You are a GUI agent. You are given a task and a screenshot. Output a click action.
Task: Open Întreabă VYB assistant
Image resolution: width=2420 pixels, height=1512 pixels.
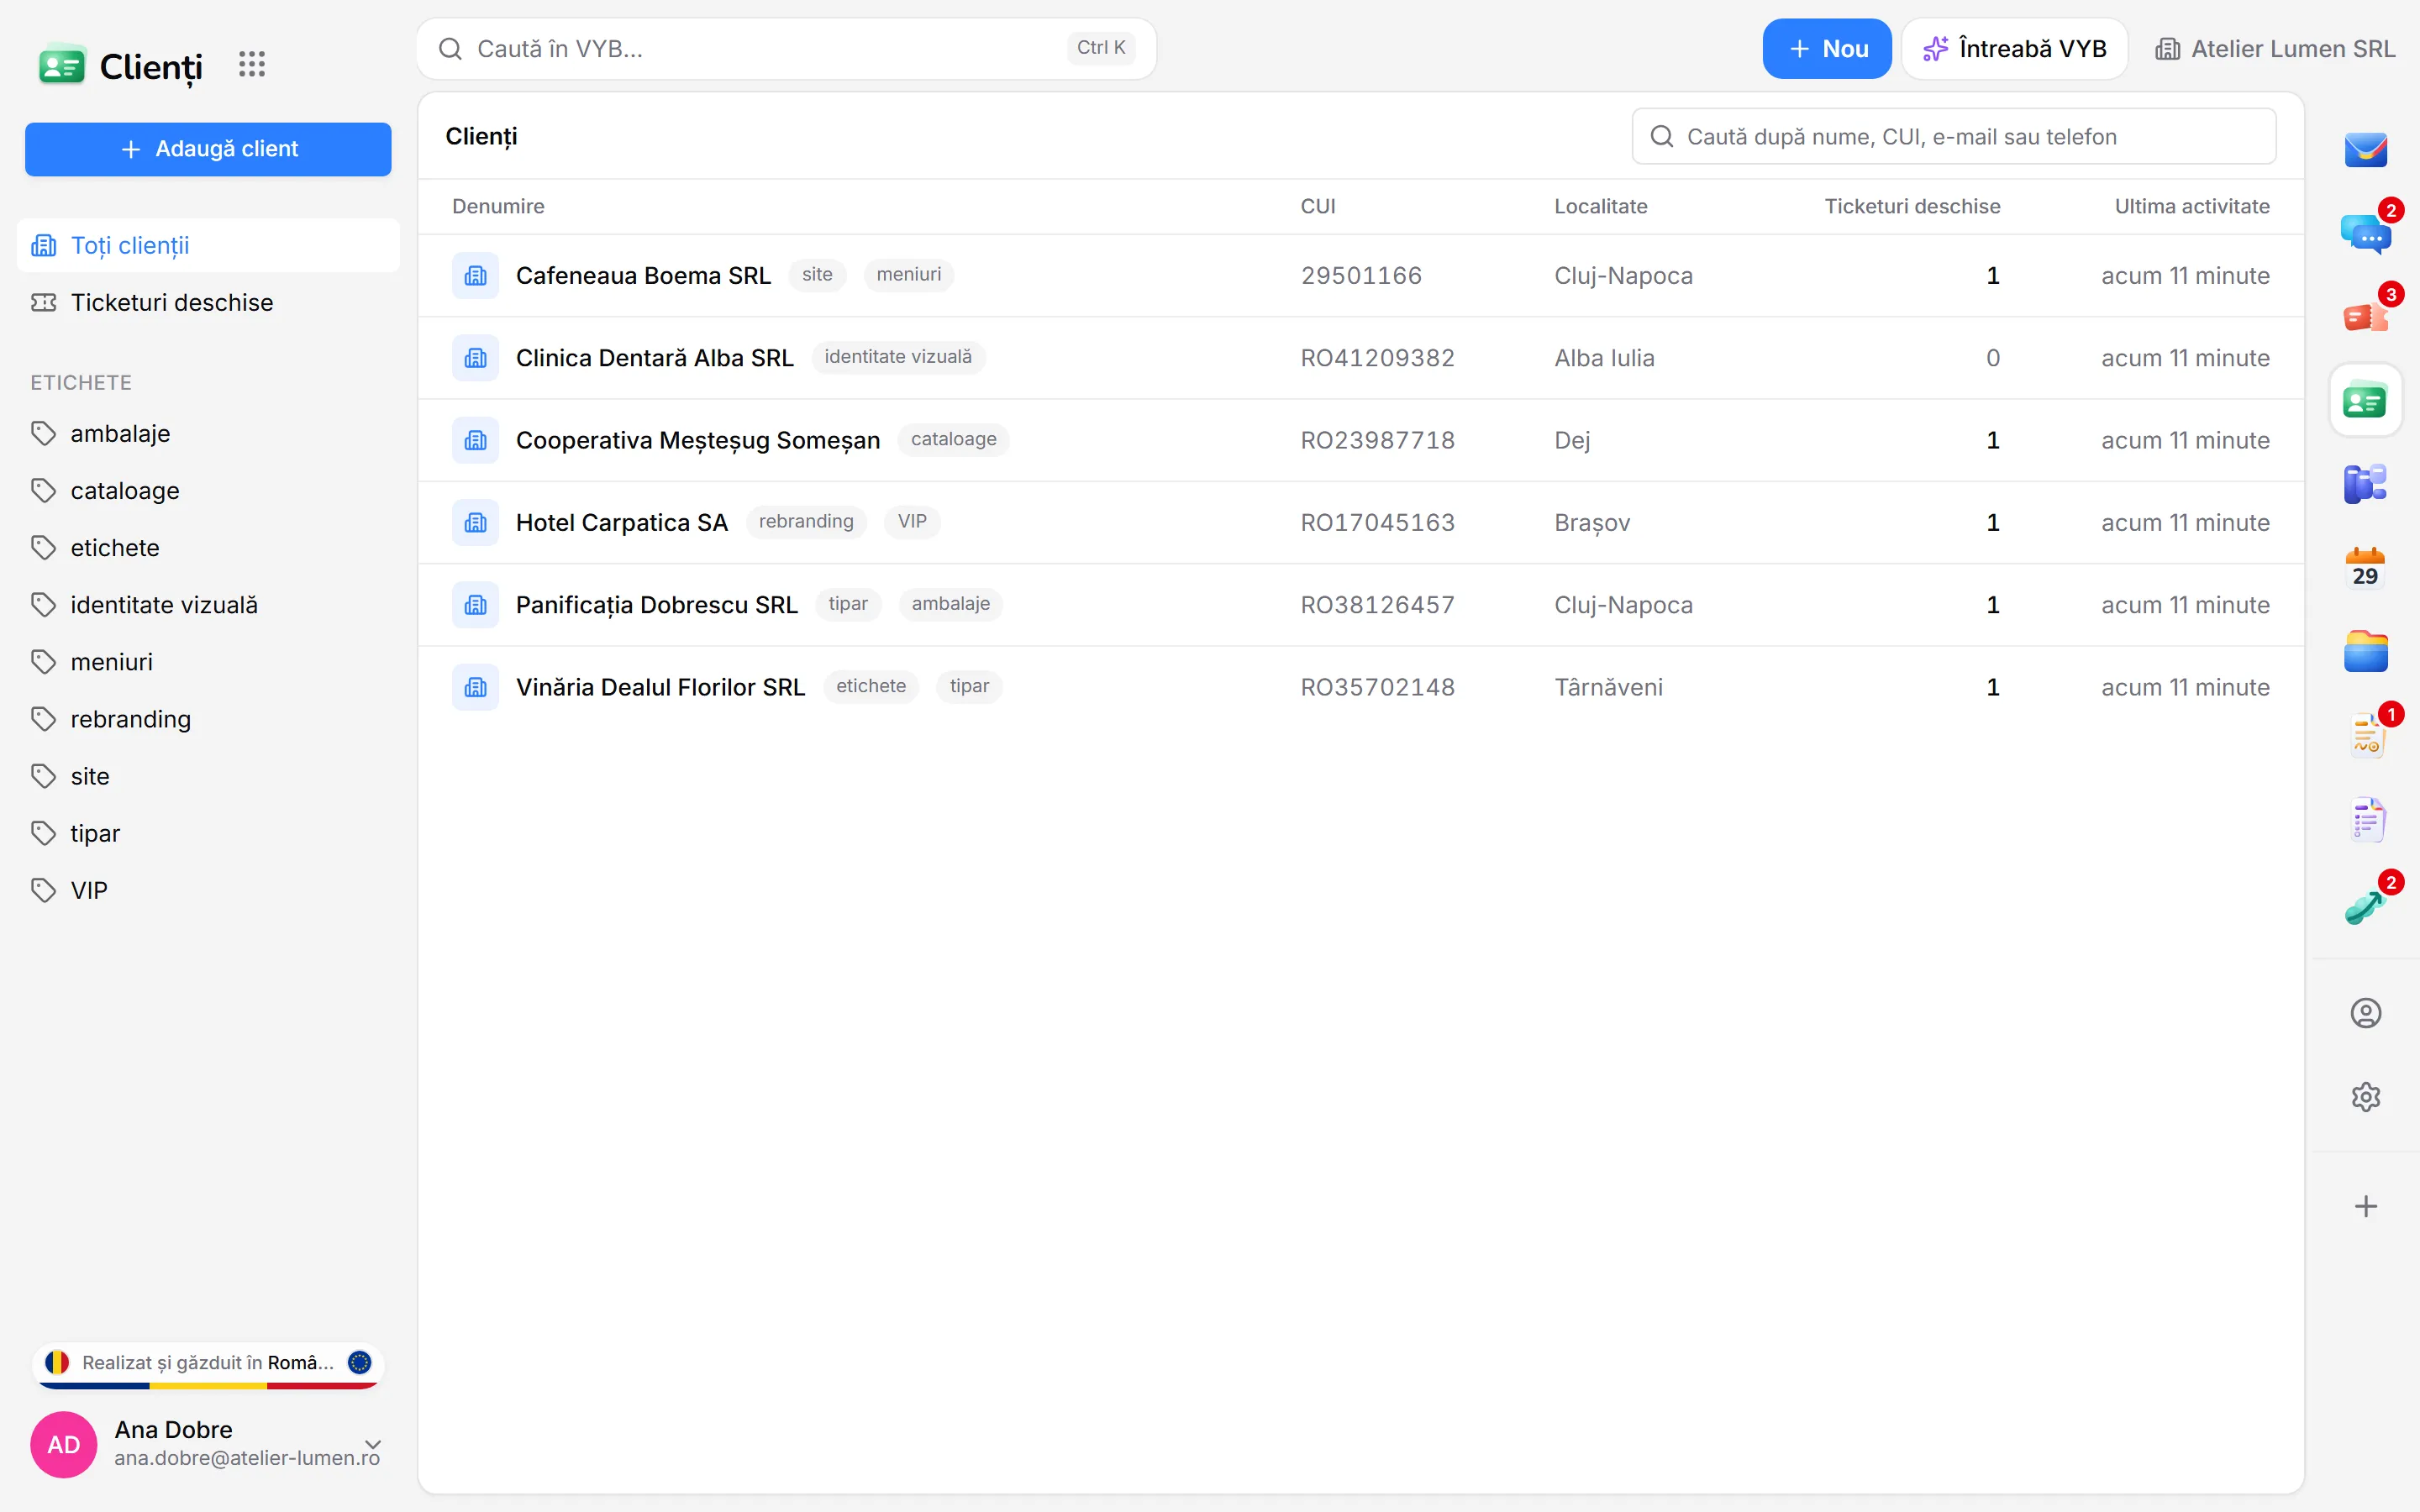coord(2014,49)
